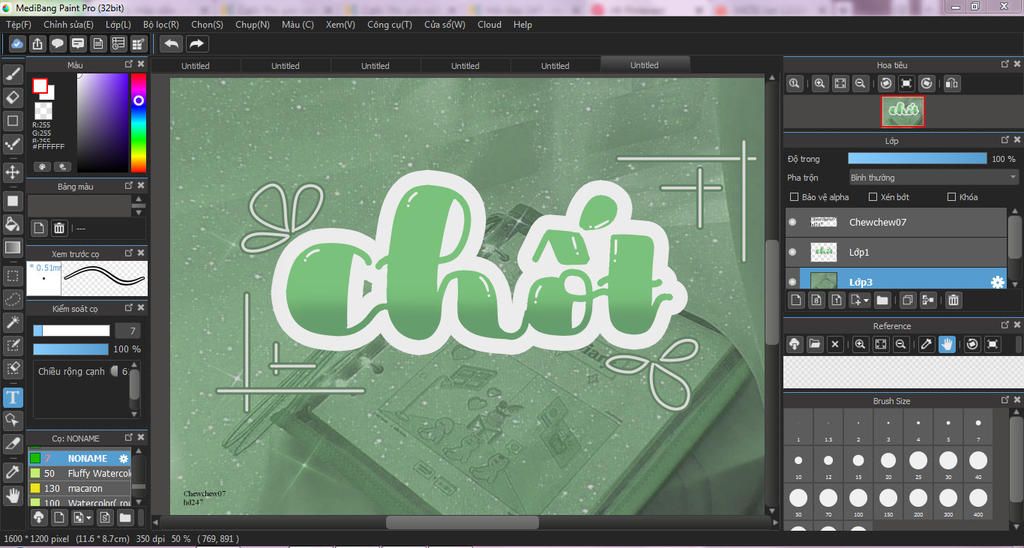Hide the Lớp3 layer
This screenshot has width=1024, height=548.
tap(793, 282)
